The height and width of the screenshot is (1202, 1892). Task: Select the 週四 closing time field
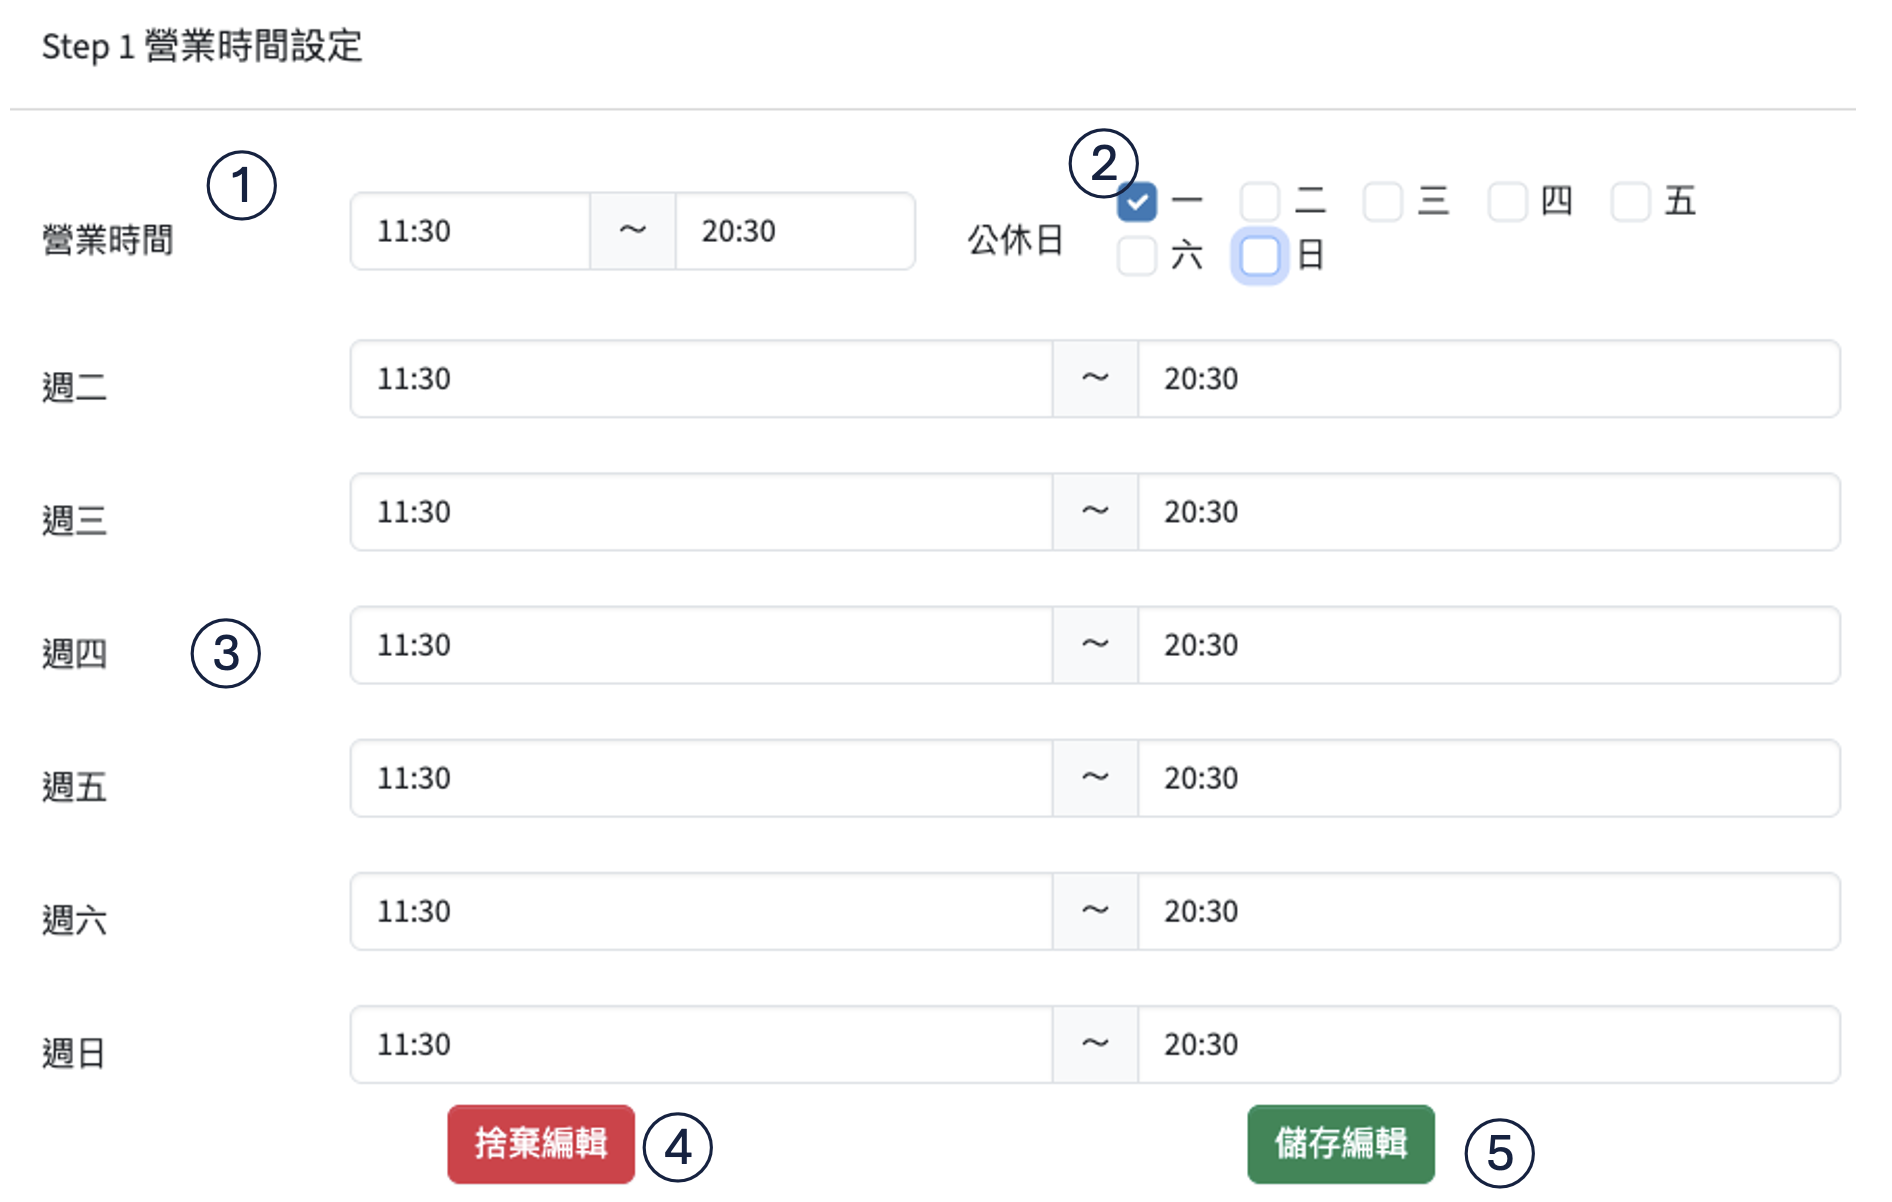1488,645
